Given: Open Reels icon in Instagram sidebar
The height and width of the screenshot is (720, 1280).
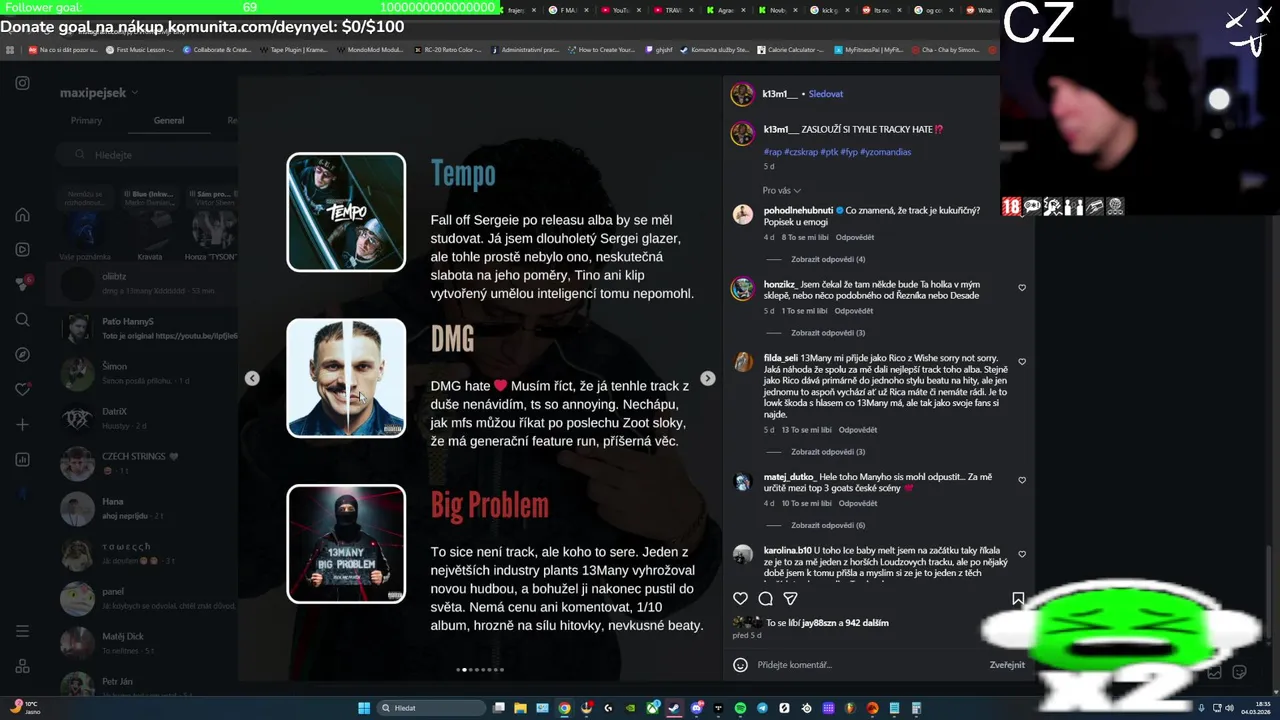Looking at the screenshot, I should coord(22,250).
